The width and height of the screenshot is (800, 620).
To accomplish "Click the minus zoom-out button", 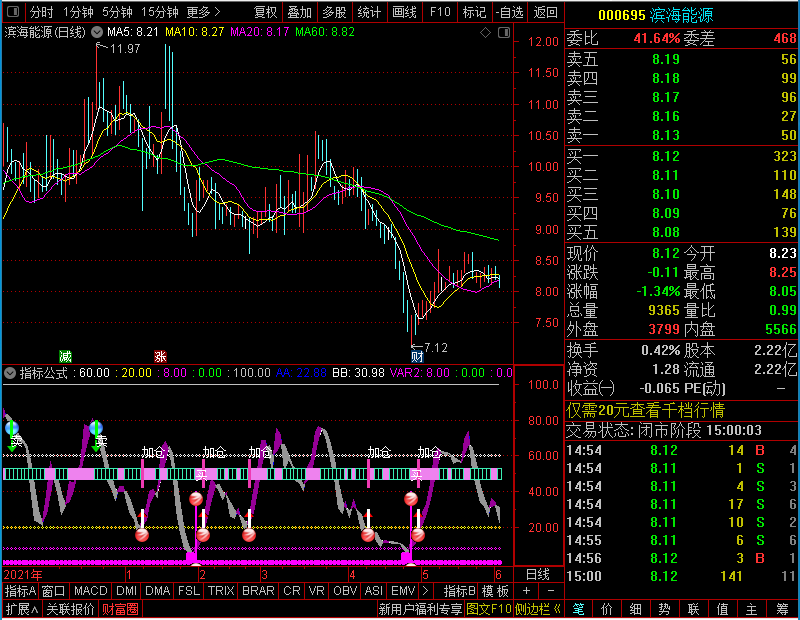I will (551, 591).
